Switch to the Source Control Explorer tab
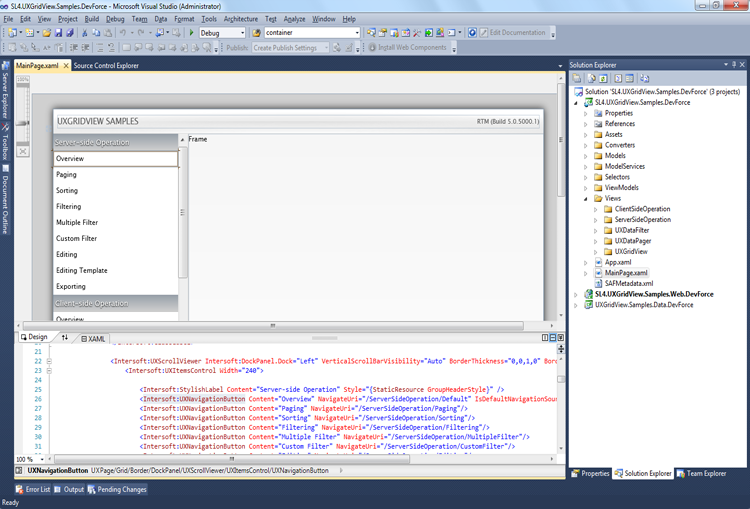The image size is (750, 509). [106, 66]
